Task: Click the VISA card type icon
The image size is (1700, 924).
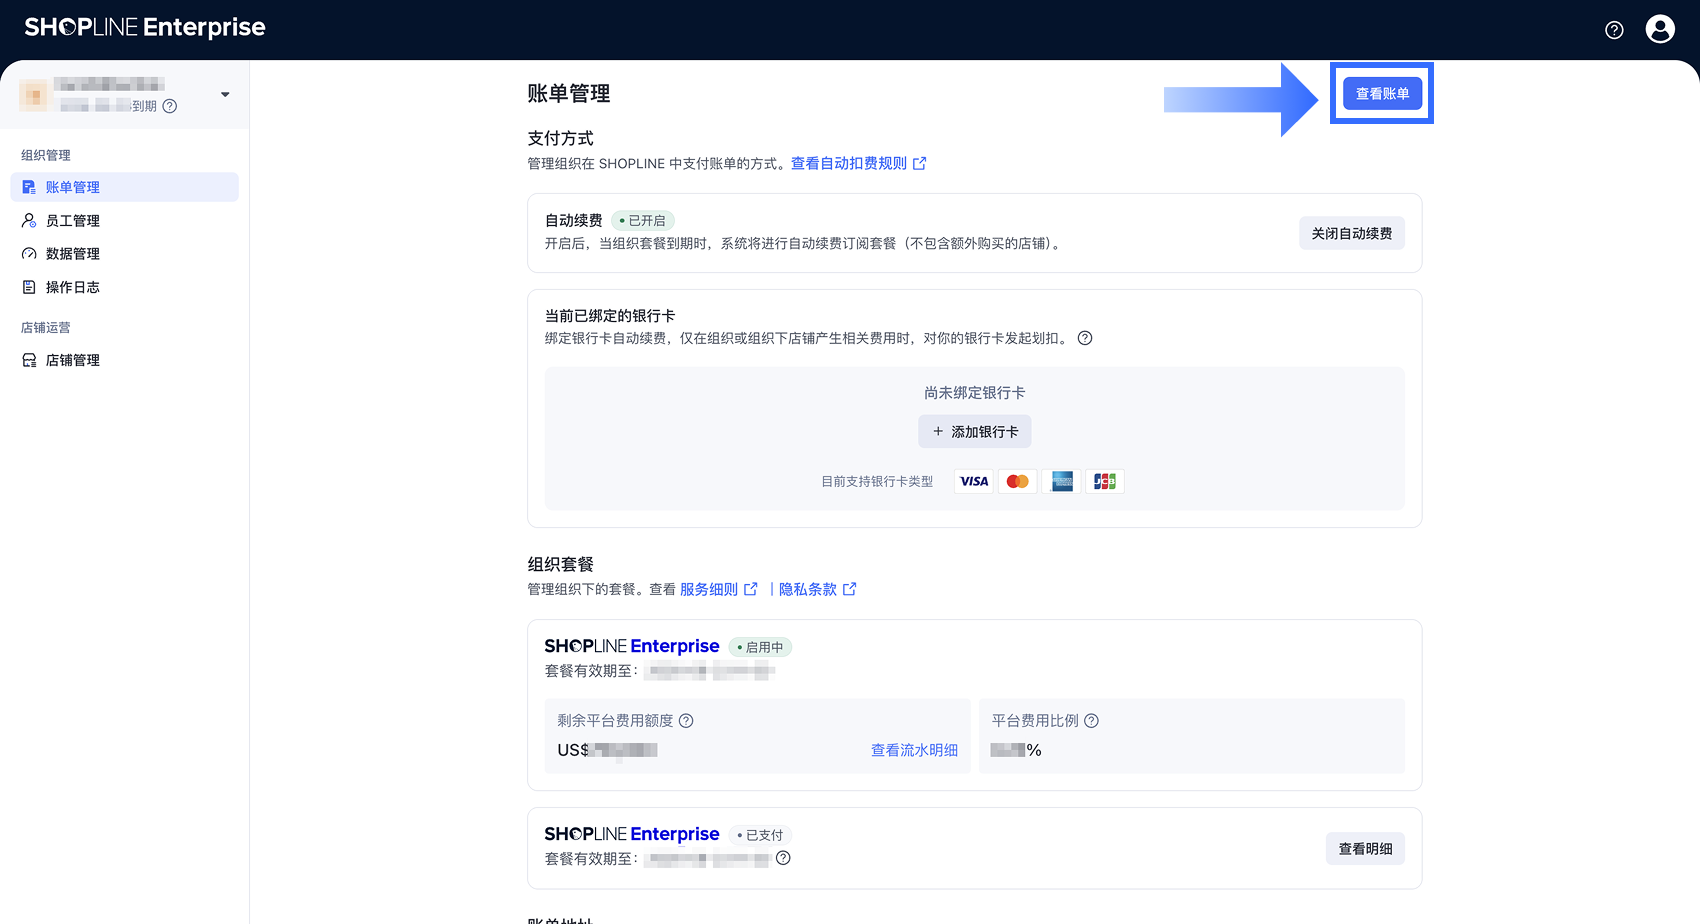Action: pyautogui.click(x=974, y=482)
